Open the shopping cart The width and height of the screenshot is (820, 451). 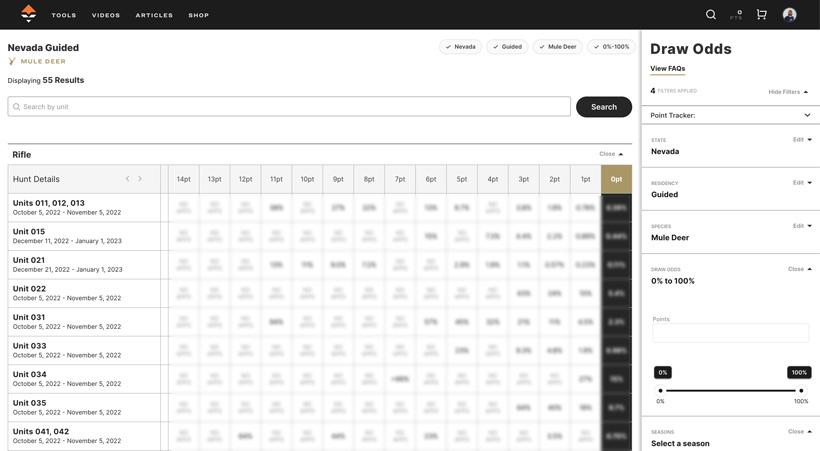(x=761, y=15)
